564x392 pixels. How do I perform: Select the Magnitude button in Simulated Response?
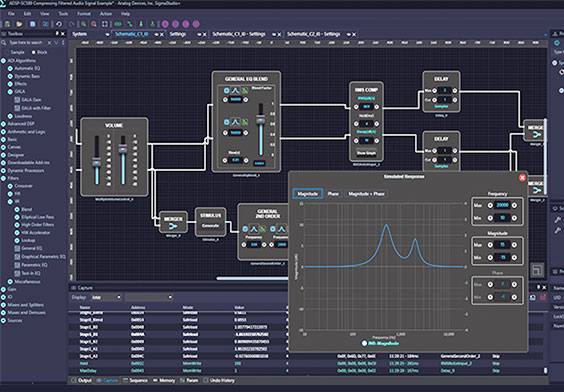pos(308,194)
